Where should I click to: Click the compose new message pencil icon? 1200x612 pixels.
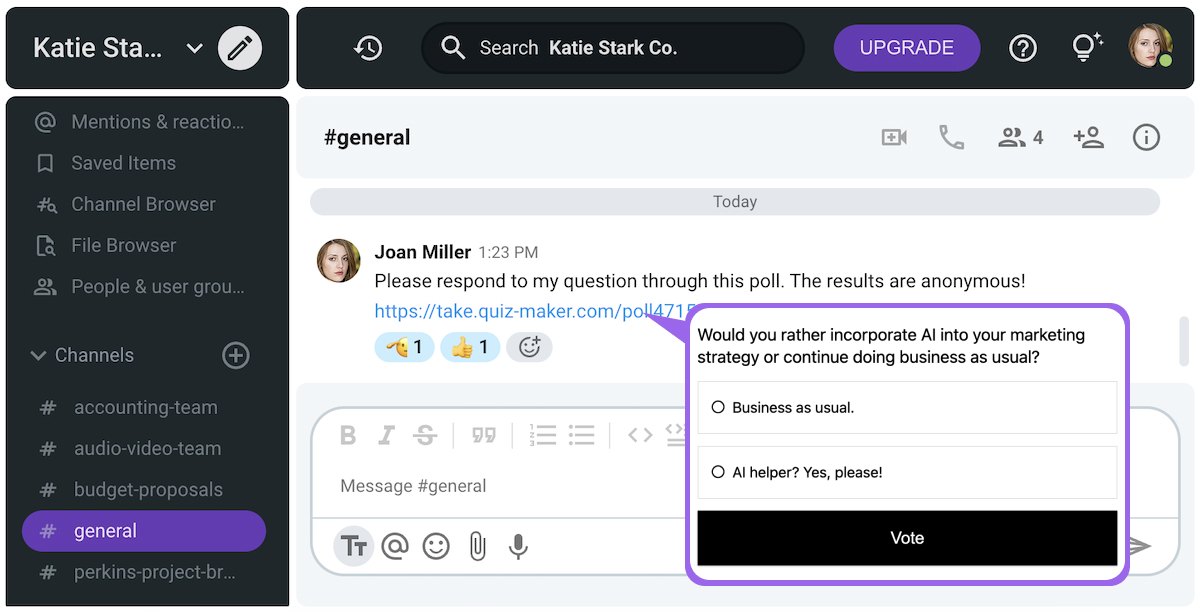(x=240, y=48)
